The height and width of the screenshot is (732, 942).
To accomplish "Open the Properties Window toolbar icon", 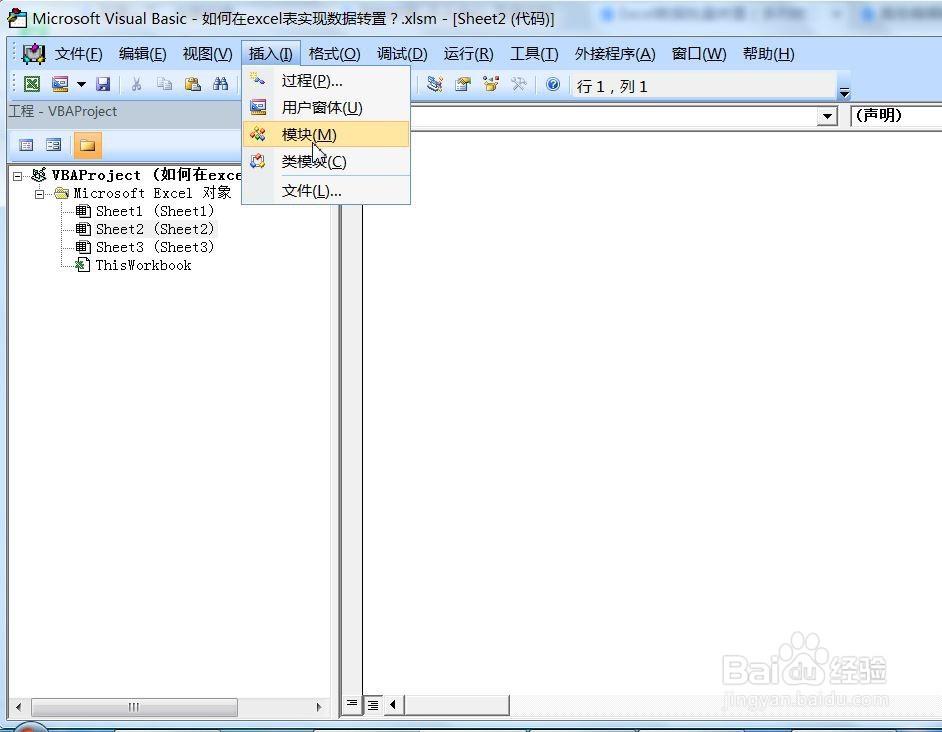I will (x=463, y=84).
